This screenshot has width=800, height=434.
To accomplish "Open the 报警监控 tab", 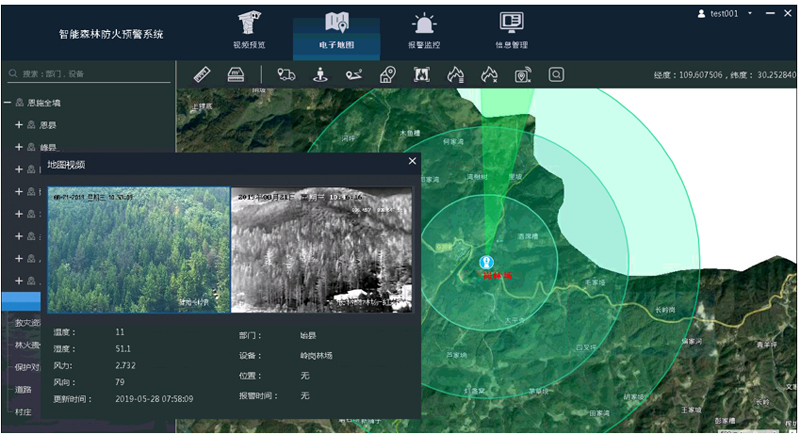I will click(x=425, y=30).
